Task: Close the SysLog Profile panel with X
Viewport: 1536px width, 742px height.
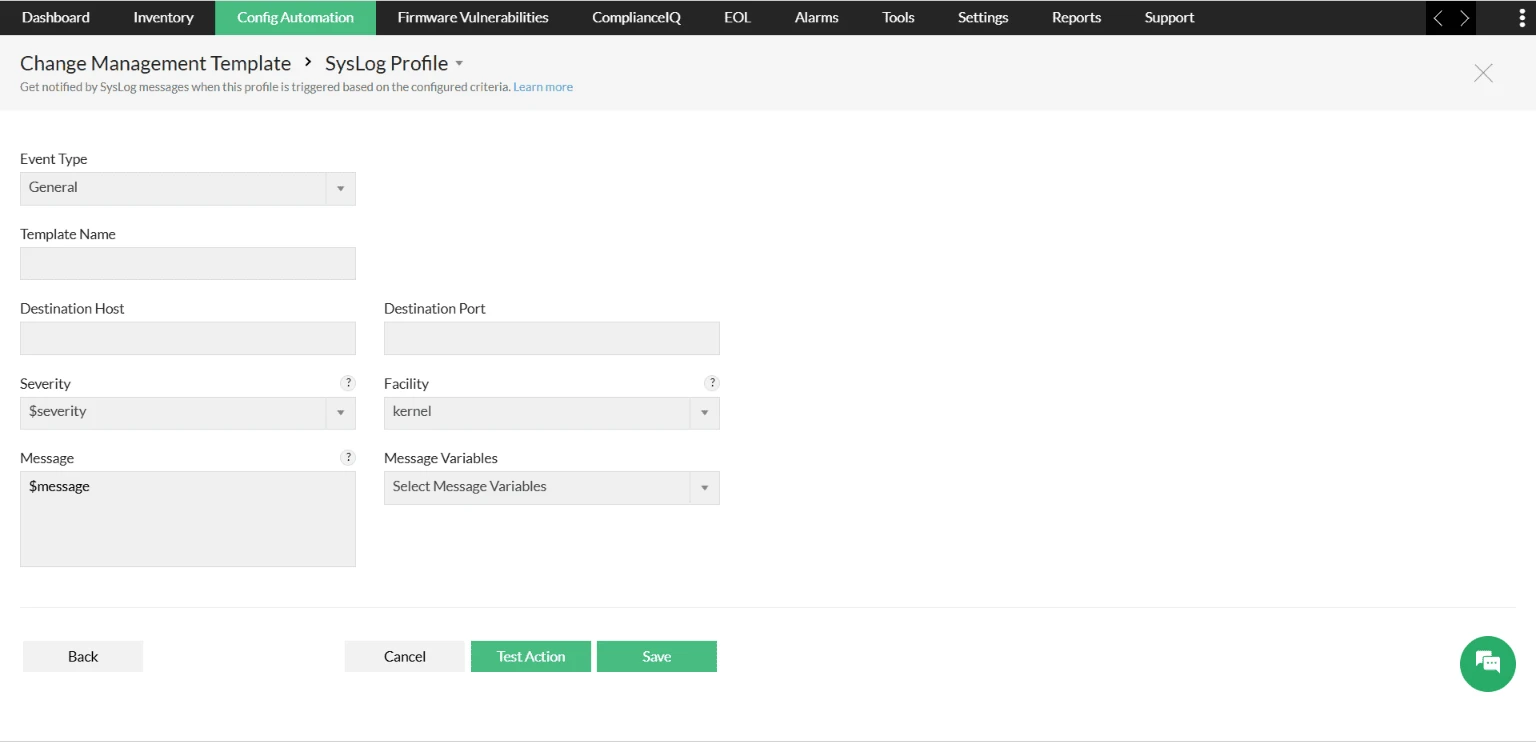Action: 1483,73
